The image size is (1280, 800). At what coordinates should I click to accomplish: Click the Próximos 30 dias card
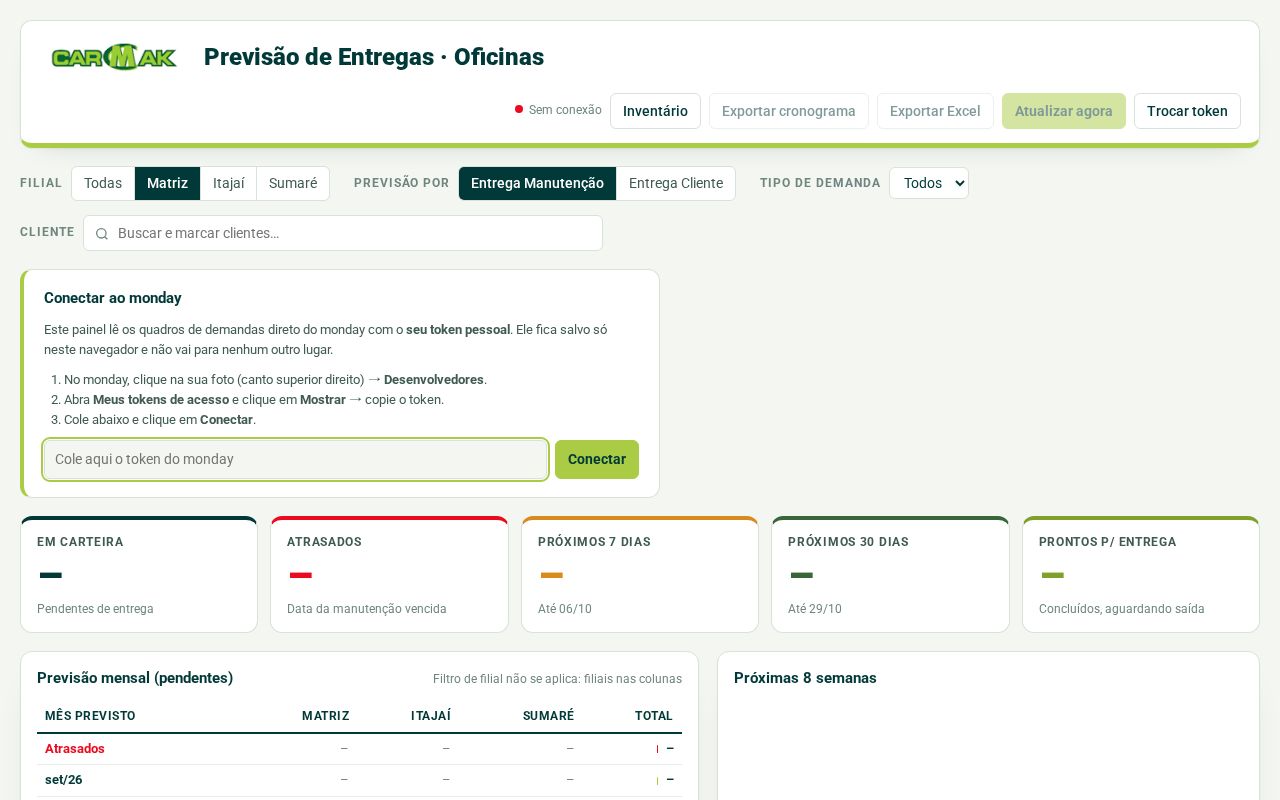(x=890, y=574)
